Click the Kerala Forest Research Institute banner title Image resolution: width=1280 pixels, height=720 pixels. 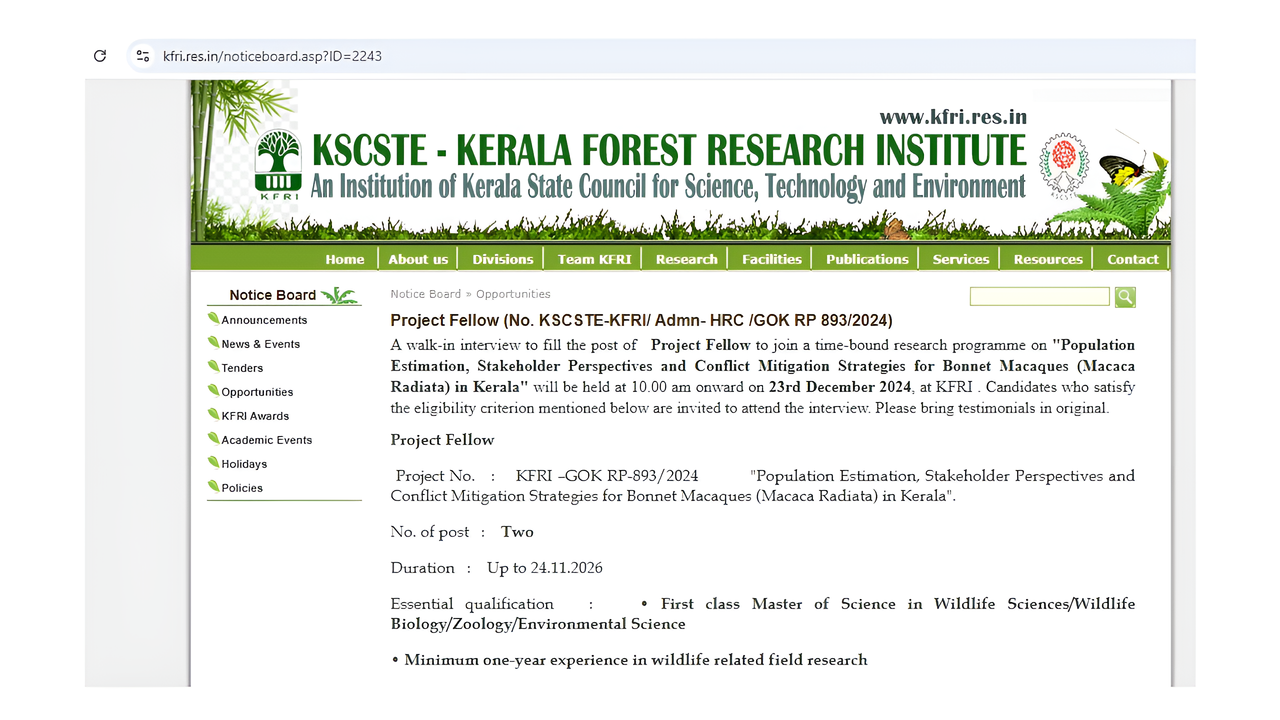(x=669, y=149)
